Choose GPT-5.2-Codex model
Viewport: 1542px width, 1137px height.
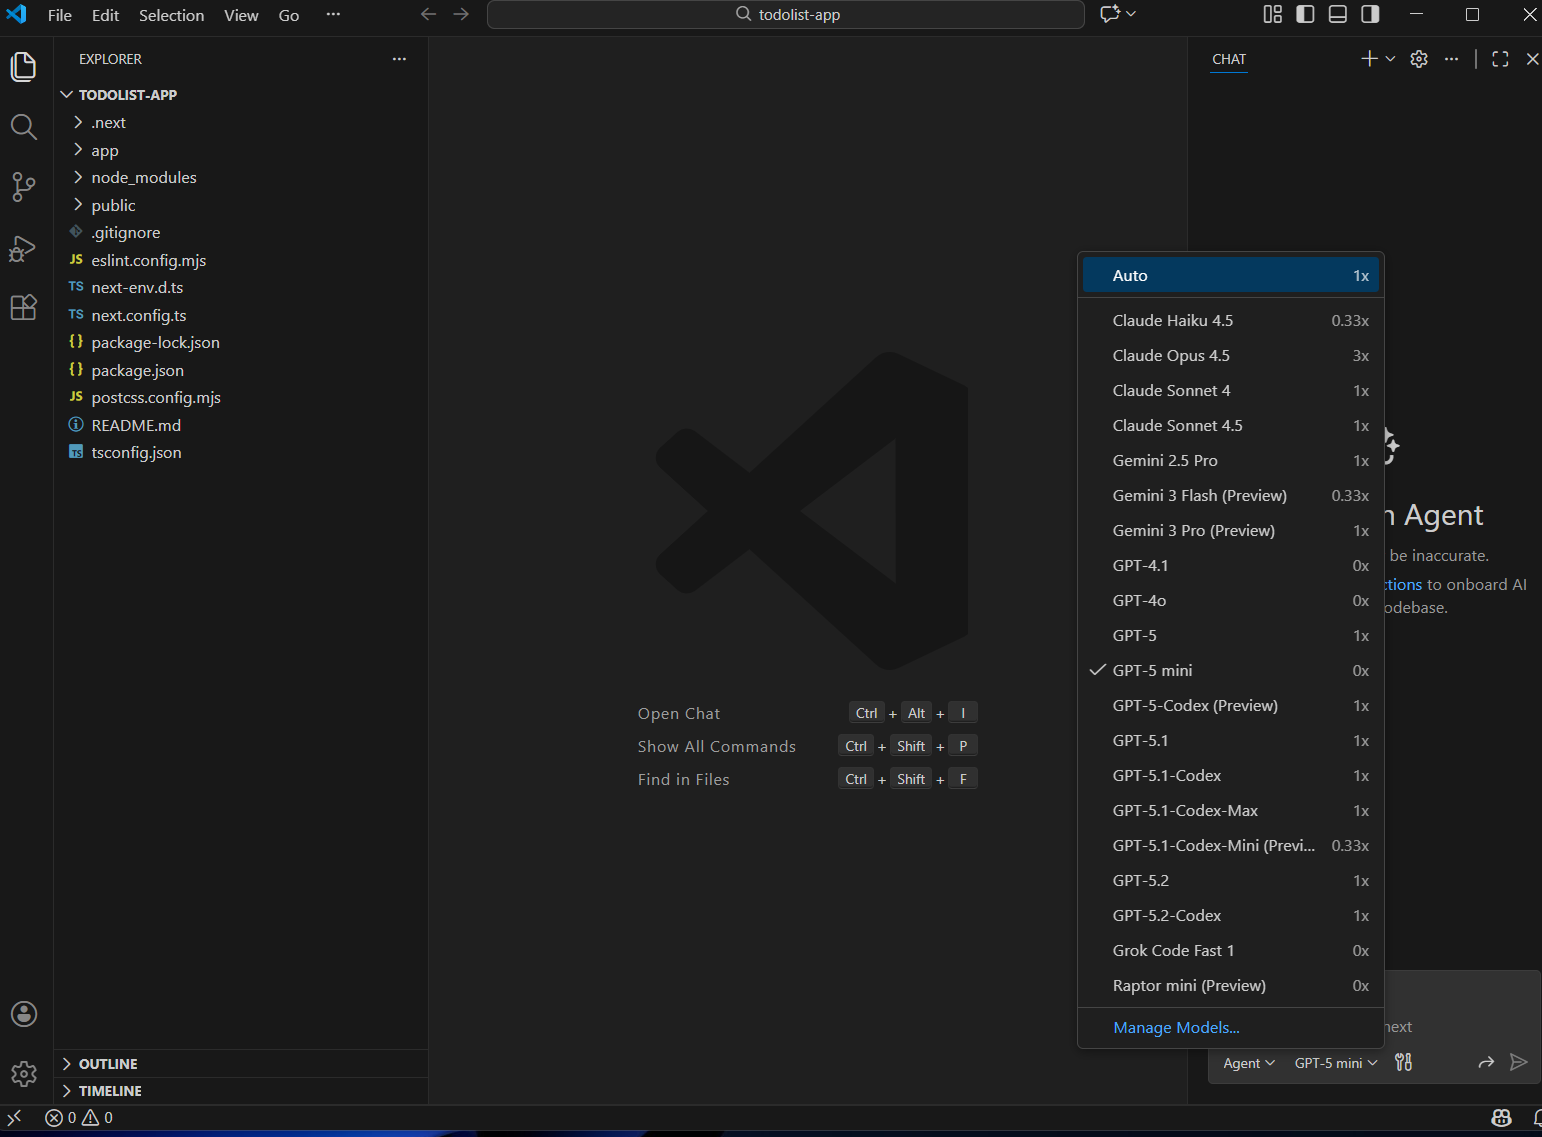coord(1230,916)
